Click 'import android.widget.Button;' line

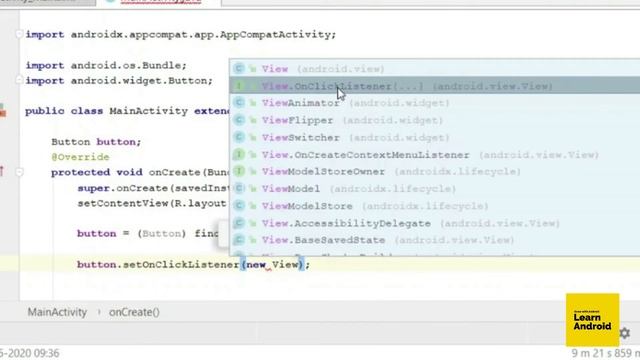click(x=119, y=81)
